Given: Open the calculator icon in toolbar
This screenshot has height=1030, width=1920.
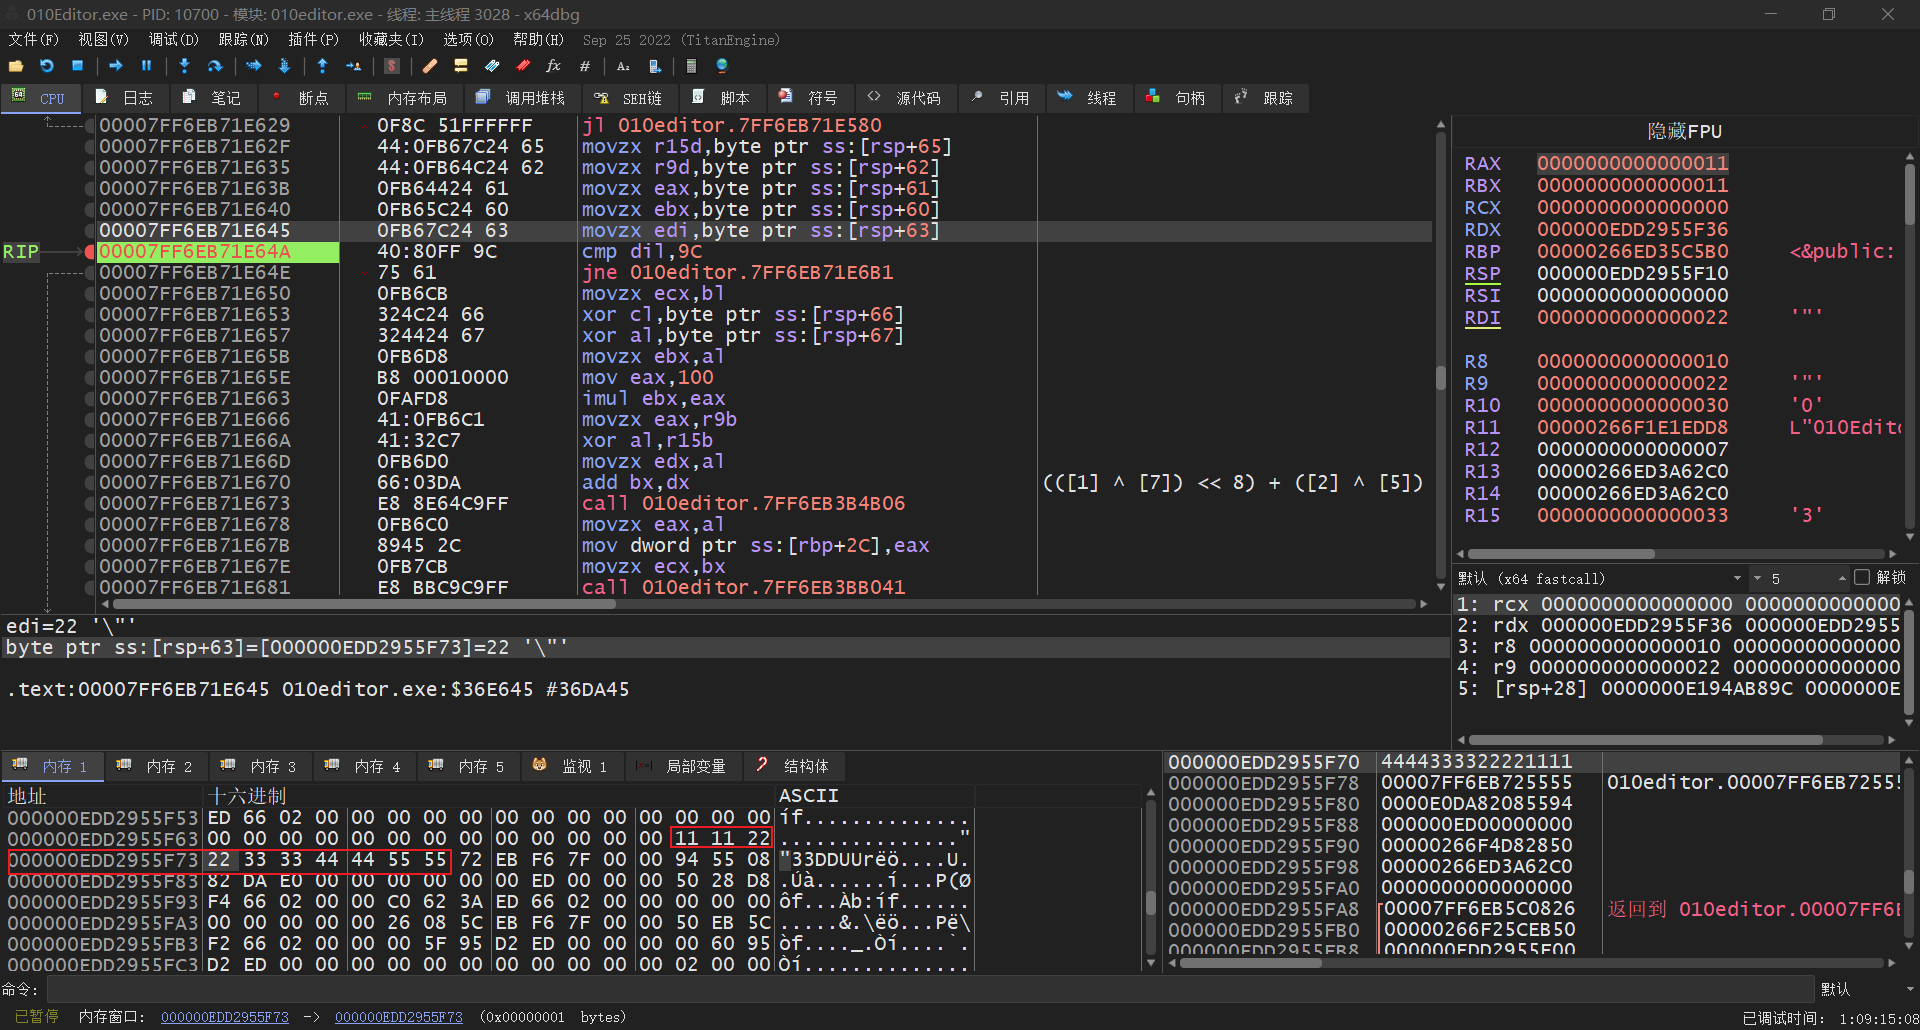Looking at the screenshot, I should [x=691, y=66].
